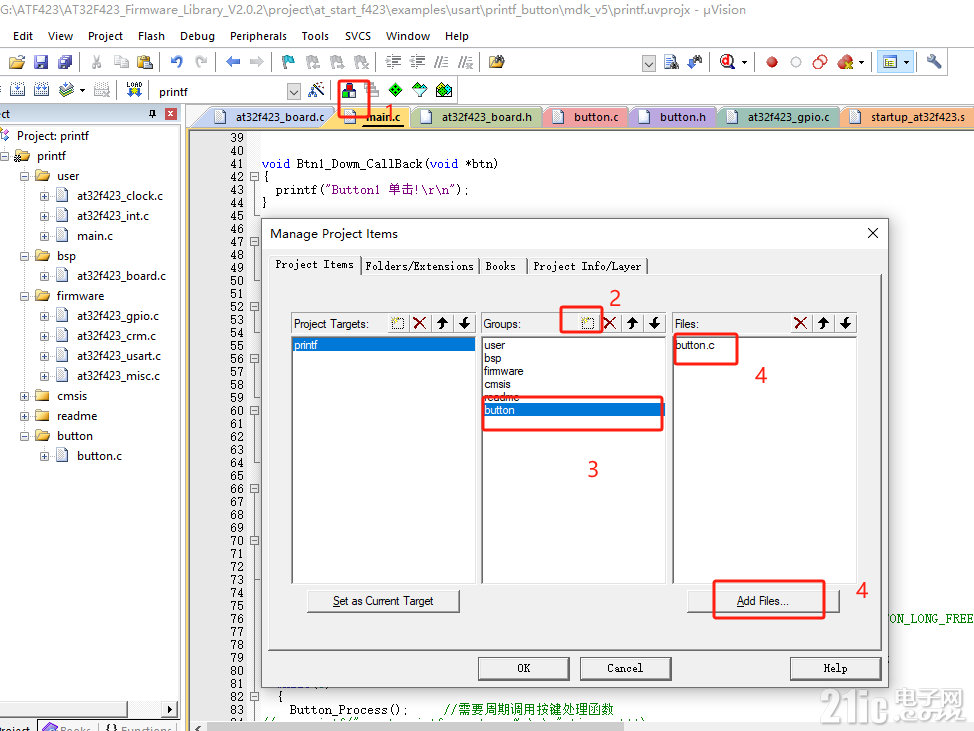
Task: Expand the cmsis group in tree
Action: coord(24,396)
